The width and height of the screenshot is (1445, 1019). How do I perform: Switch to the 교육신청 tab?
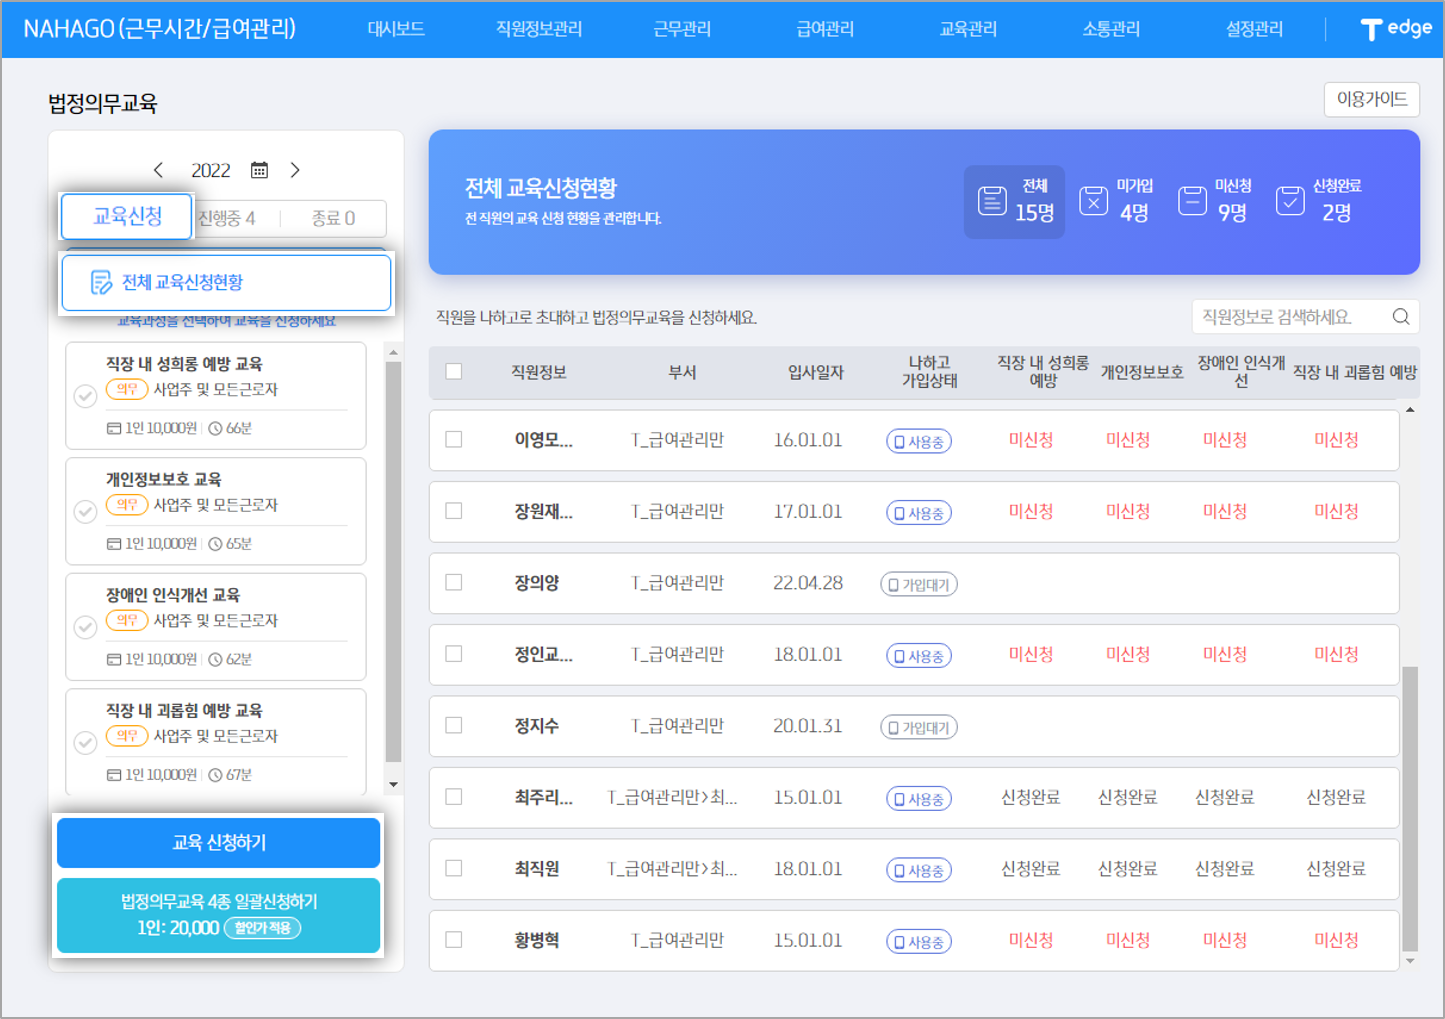pos(127,217)
